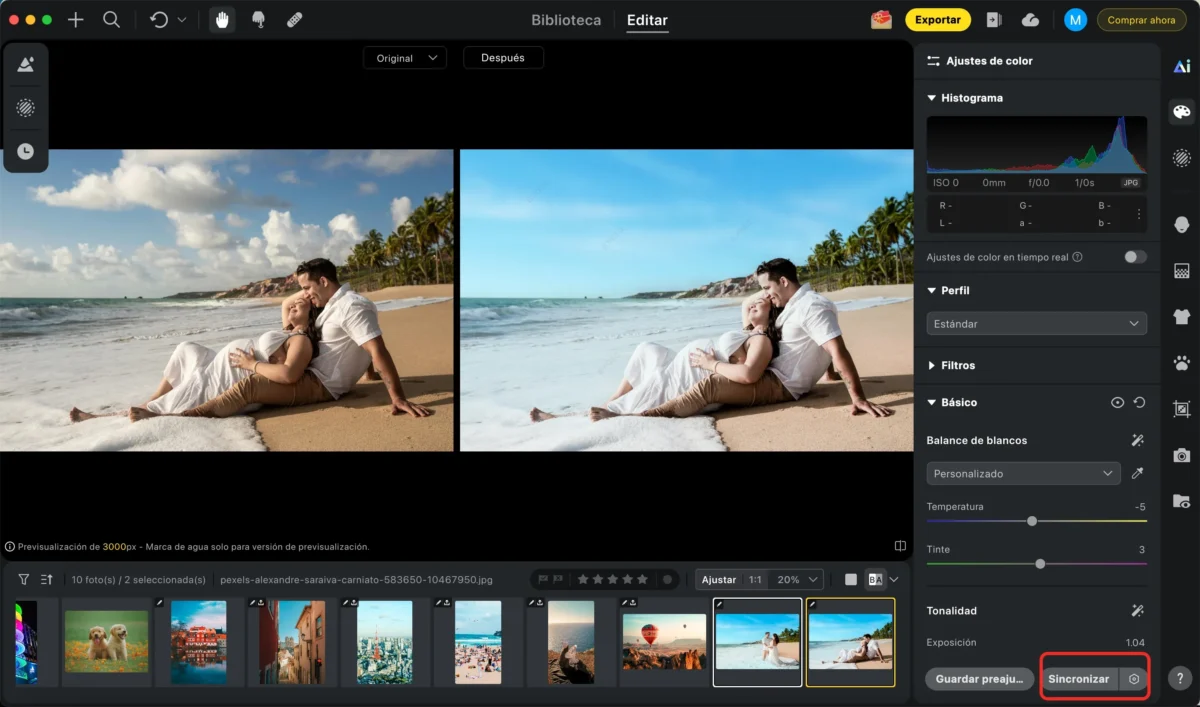Click the yellow Exportar button

937,19
